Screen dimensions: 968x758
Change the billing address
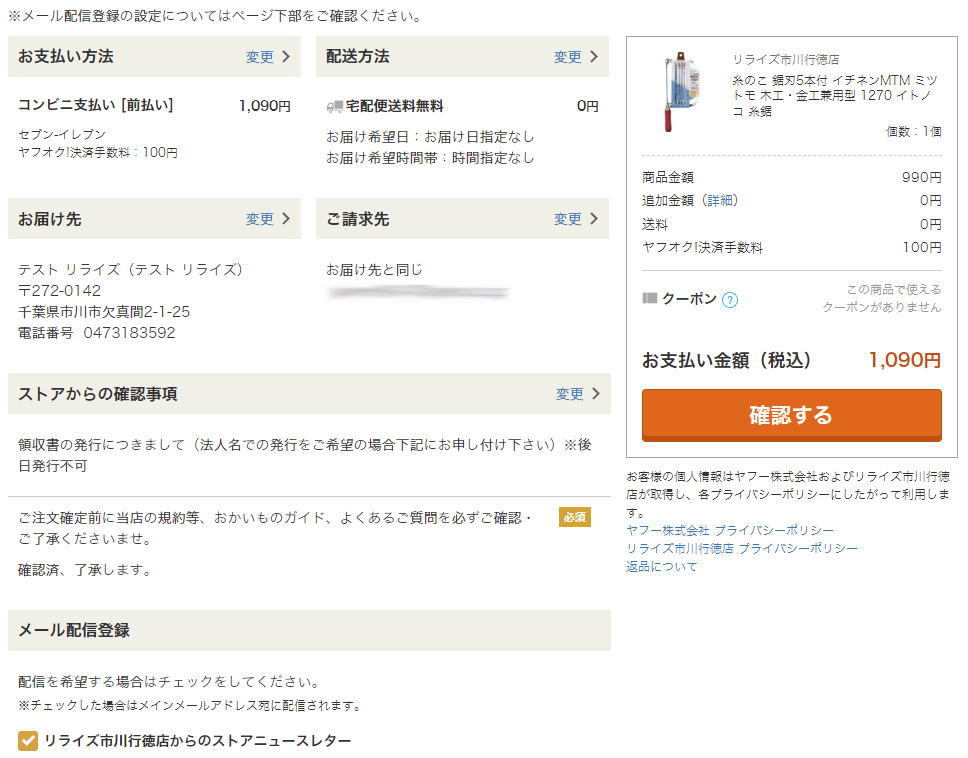point(568,219)
